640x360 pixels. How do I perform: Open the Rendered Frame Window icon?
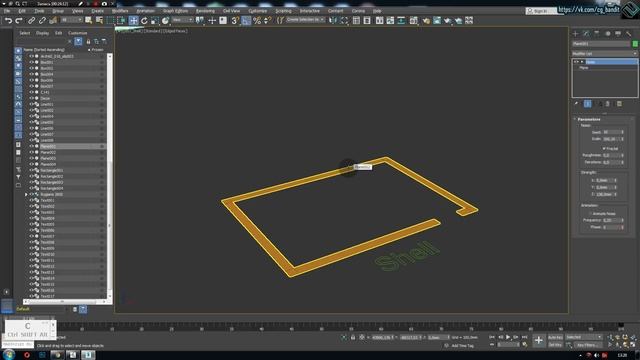coord(437,20)
